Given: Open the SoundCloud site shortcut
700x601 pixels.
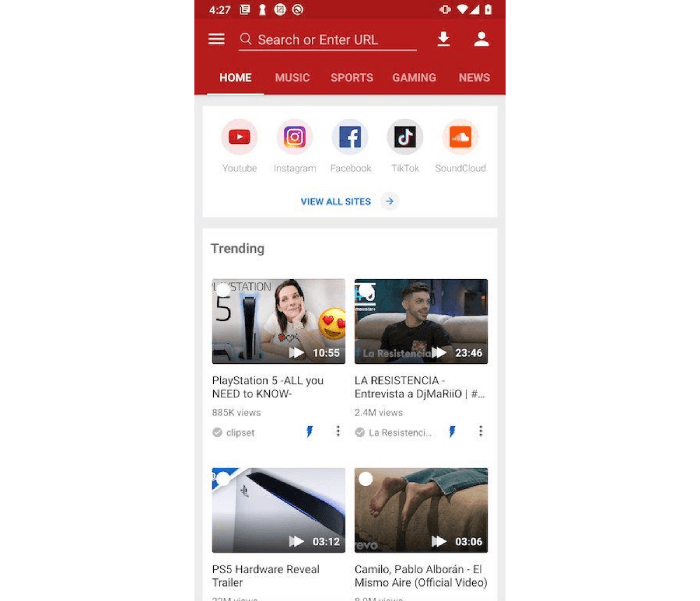Looking at the screenshot, I should coord(460,146).
